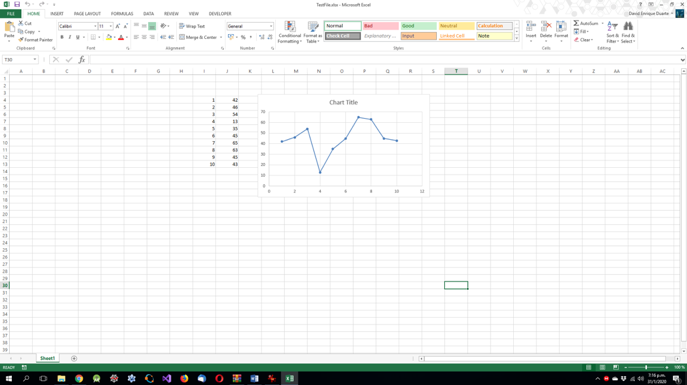The height and width of the screenshot is (385, 687).
Task: Click the zoom slider in status bar
Action: [x=646, y=367]
